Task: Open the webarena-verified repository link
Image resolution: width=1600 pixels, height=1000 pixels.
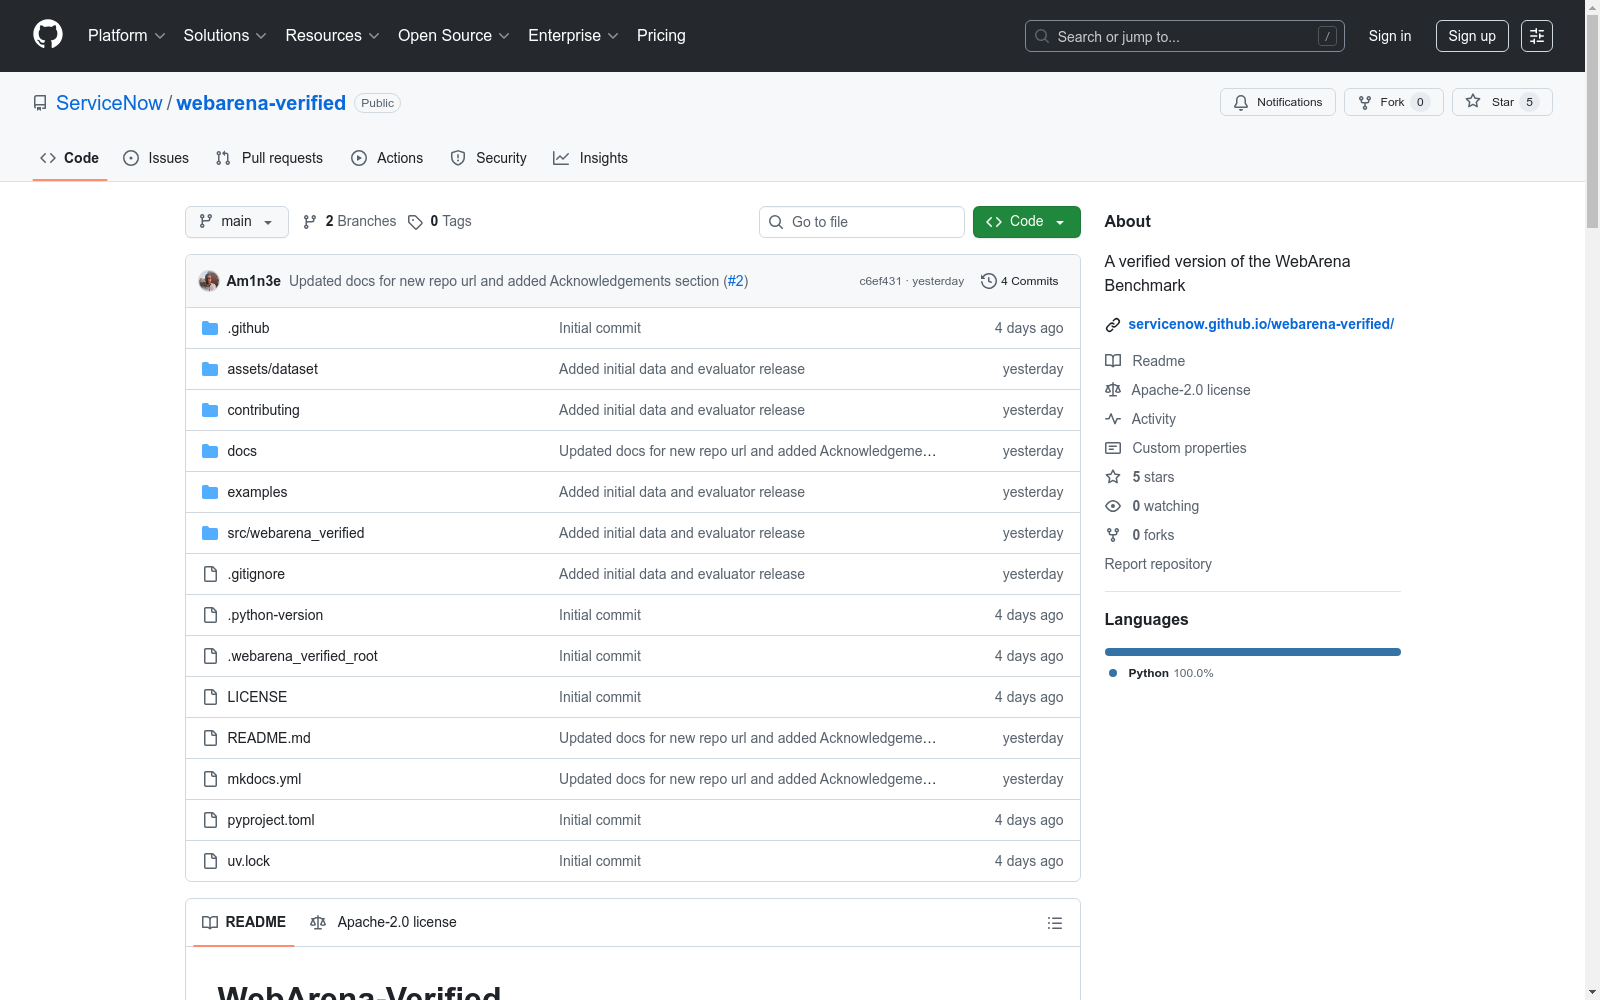Action: 261,103
